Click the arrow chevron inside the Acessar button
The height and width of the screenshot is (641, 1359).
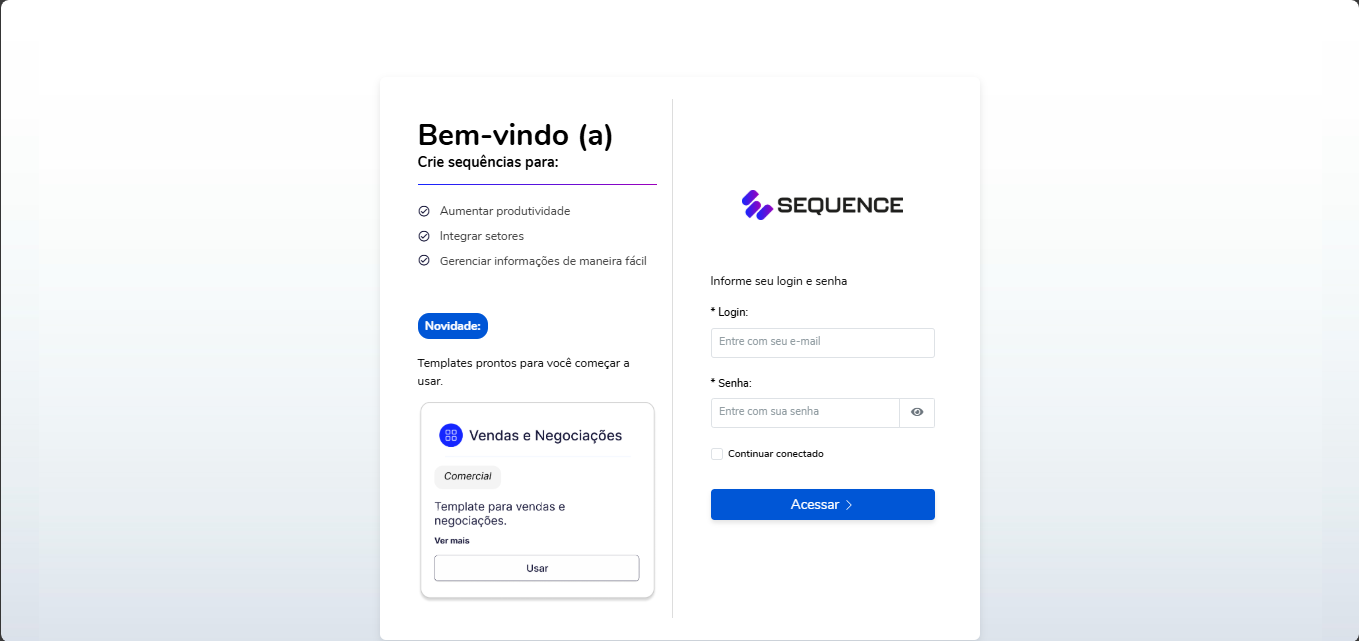[x=849, y=505]
